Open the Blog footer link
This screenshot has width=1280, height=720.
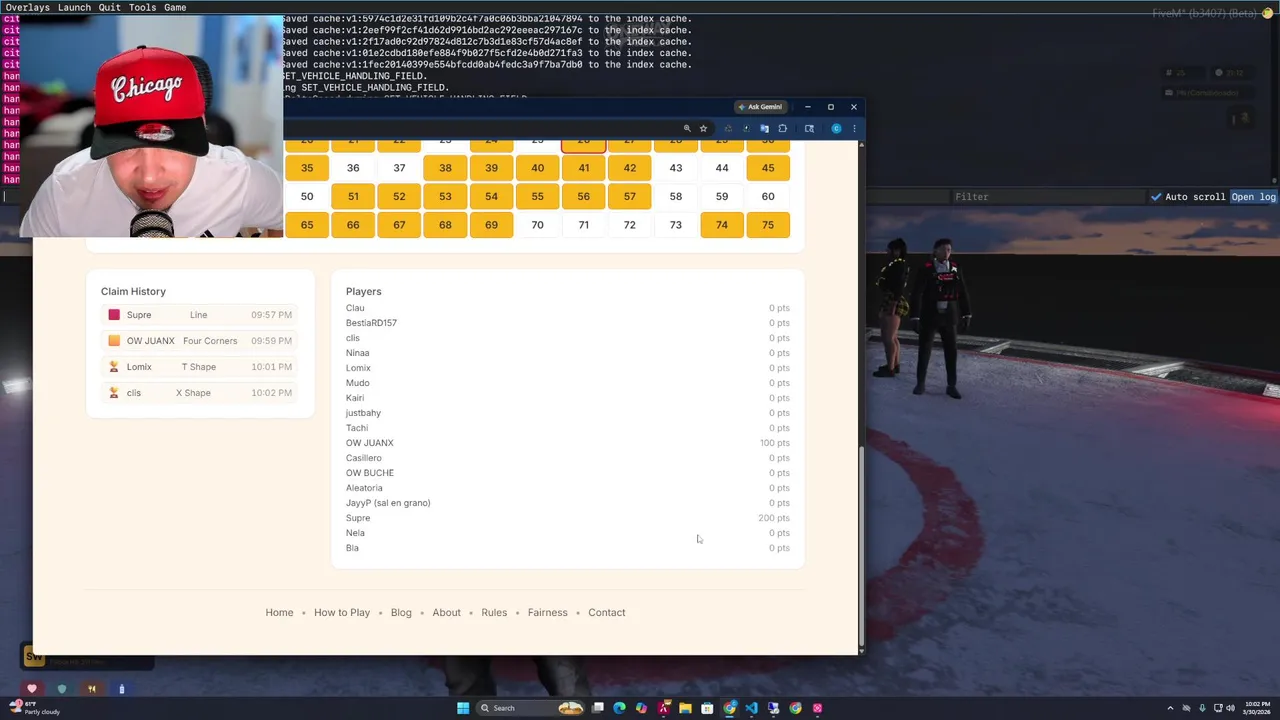point(401,613)
